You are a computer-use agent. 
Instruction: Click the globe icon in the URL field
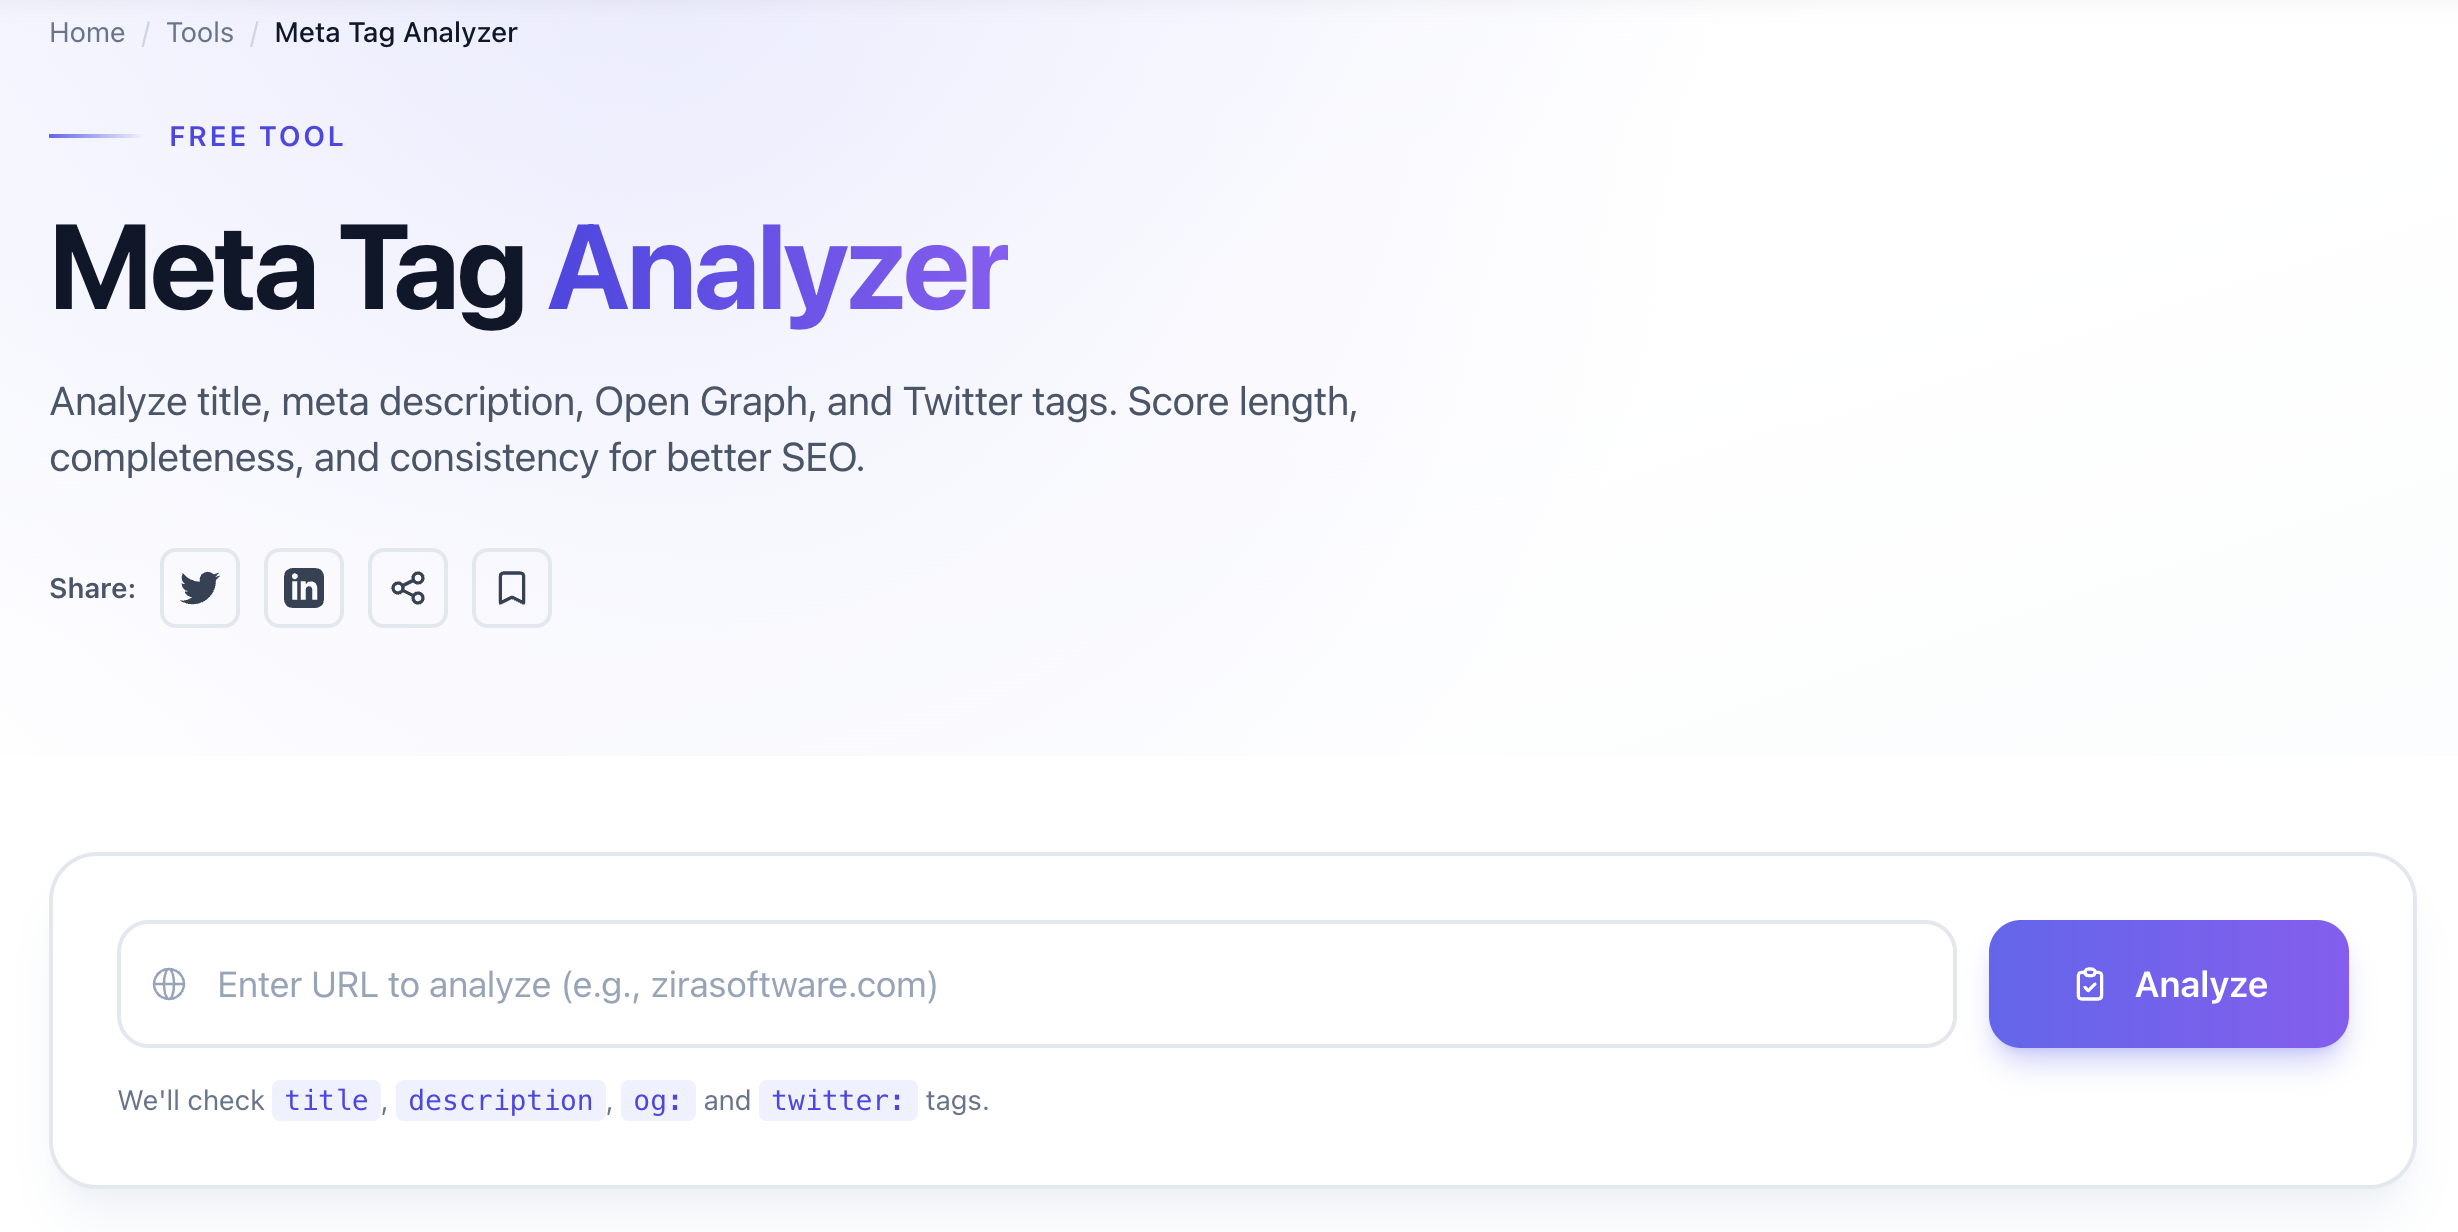(x=167, y=983)
